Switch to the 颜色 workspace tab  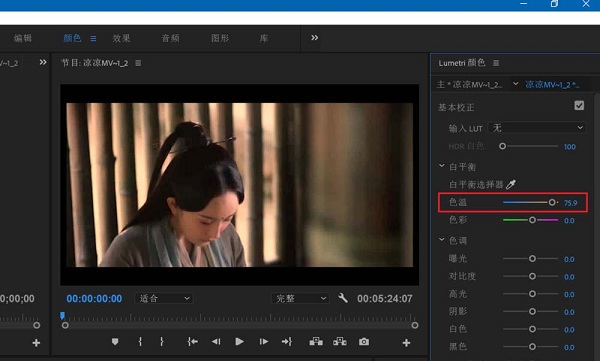tap(72, 38)
